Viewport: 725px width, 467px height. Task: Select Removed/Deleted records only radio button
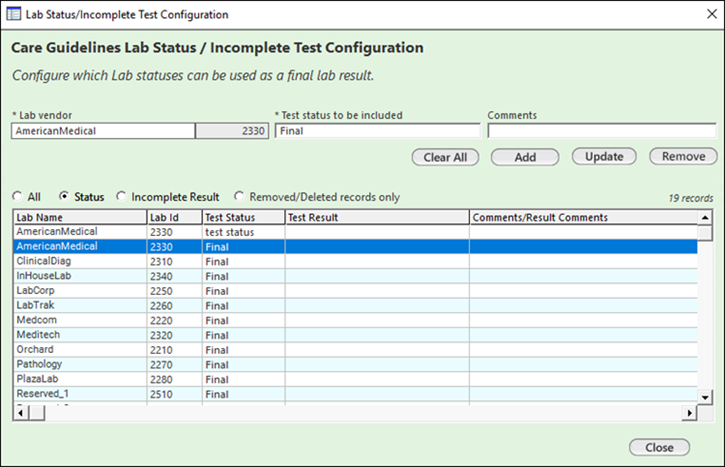[x=239, y=197]
